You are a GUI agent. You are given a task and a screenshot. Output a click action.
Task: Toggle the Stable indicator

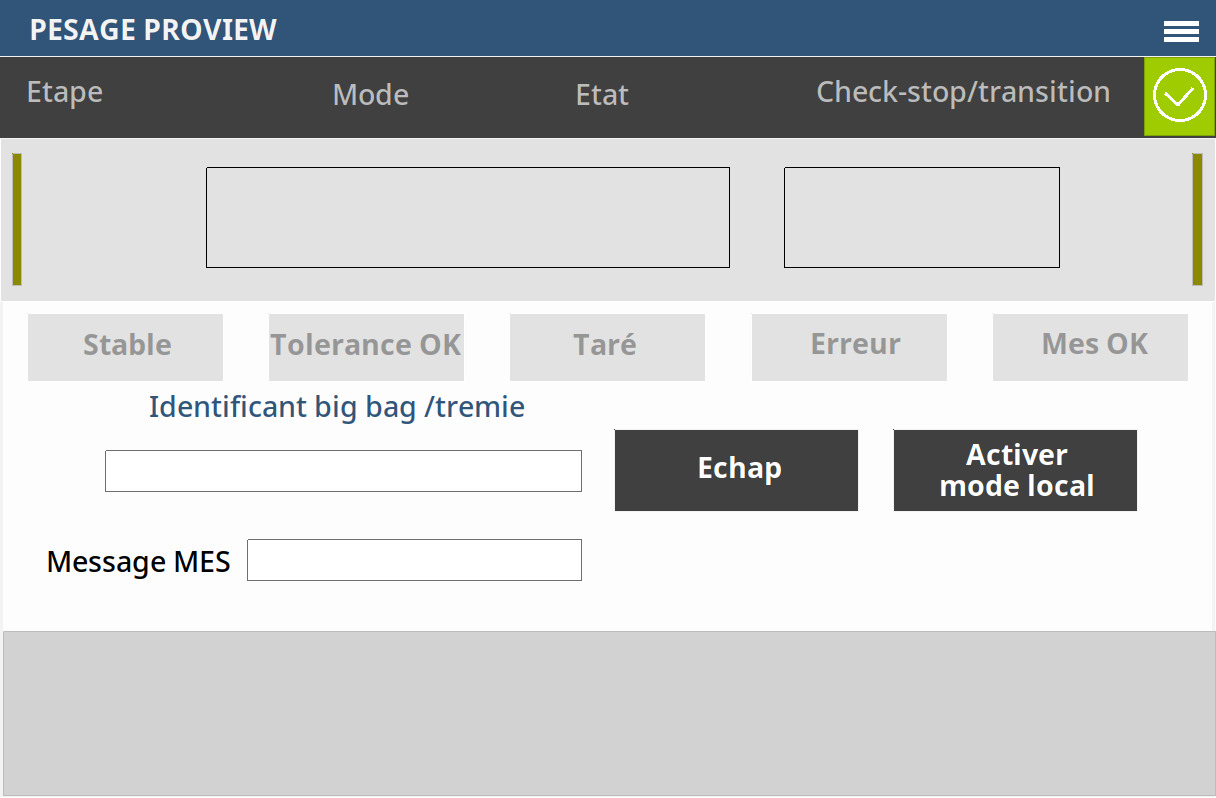(125, 346)
